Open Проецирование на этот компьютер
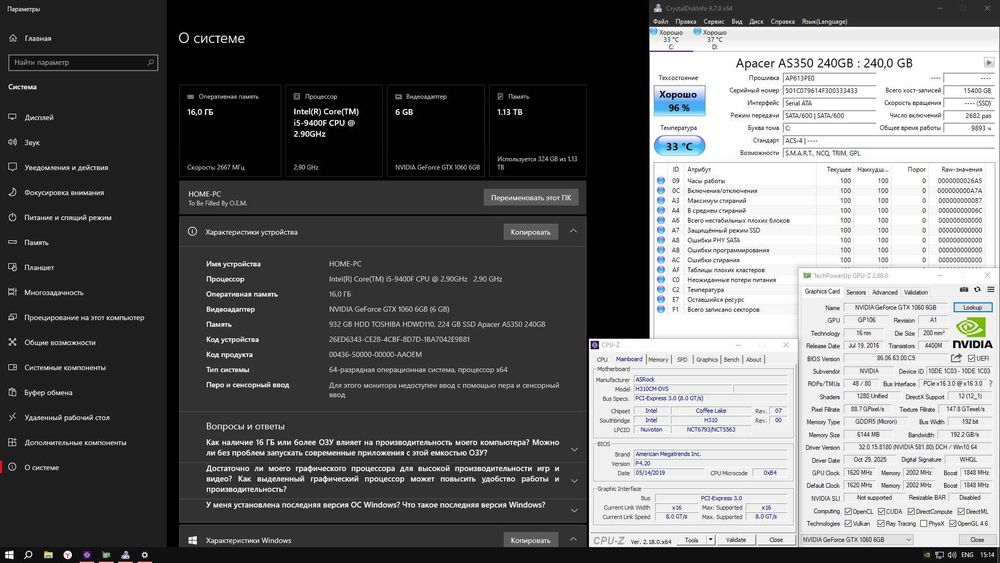The image size is (1000, 563). click(84, 317)
